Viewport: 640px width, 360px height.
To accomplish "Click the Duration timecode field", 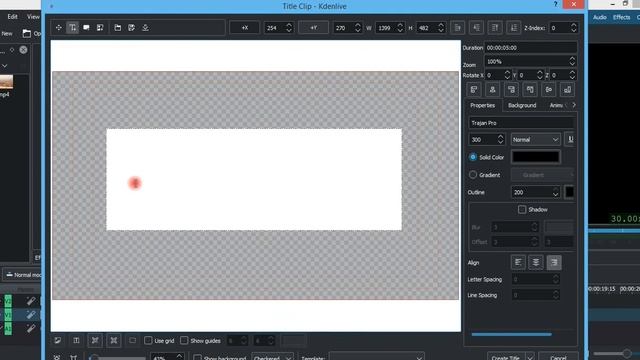I will coord(531,48).
